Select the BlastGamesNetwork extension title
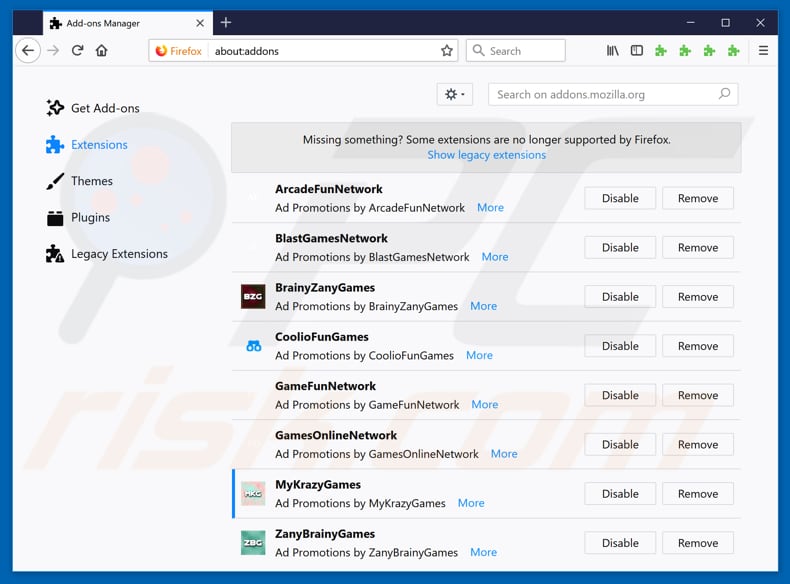Image resolution: width=790 pixels, height=584 pixels. [x=331, y=238]
